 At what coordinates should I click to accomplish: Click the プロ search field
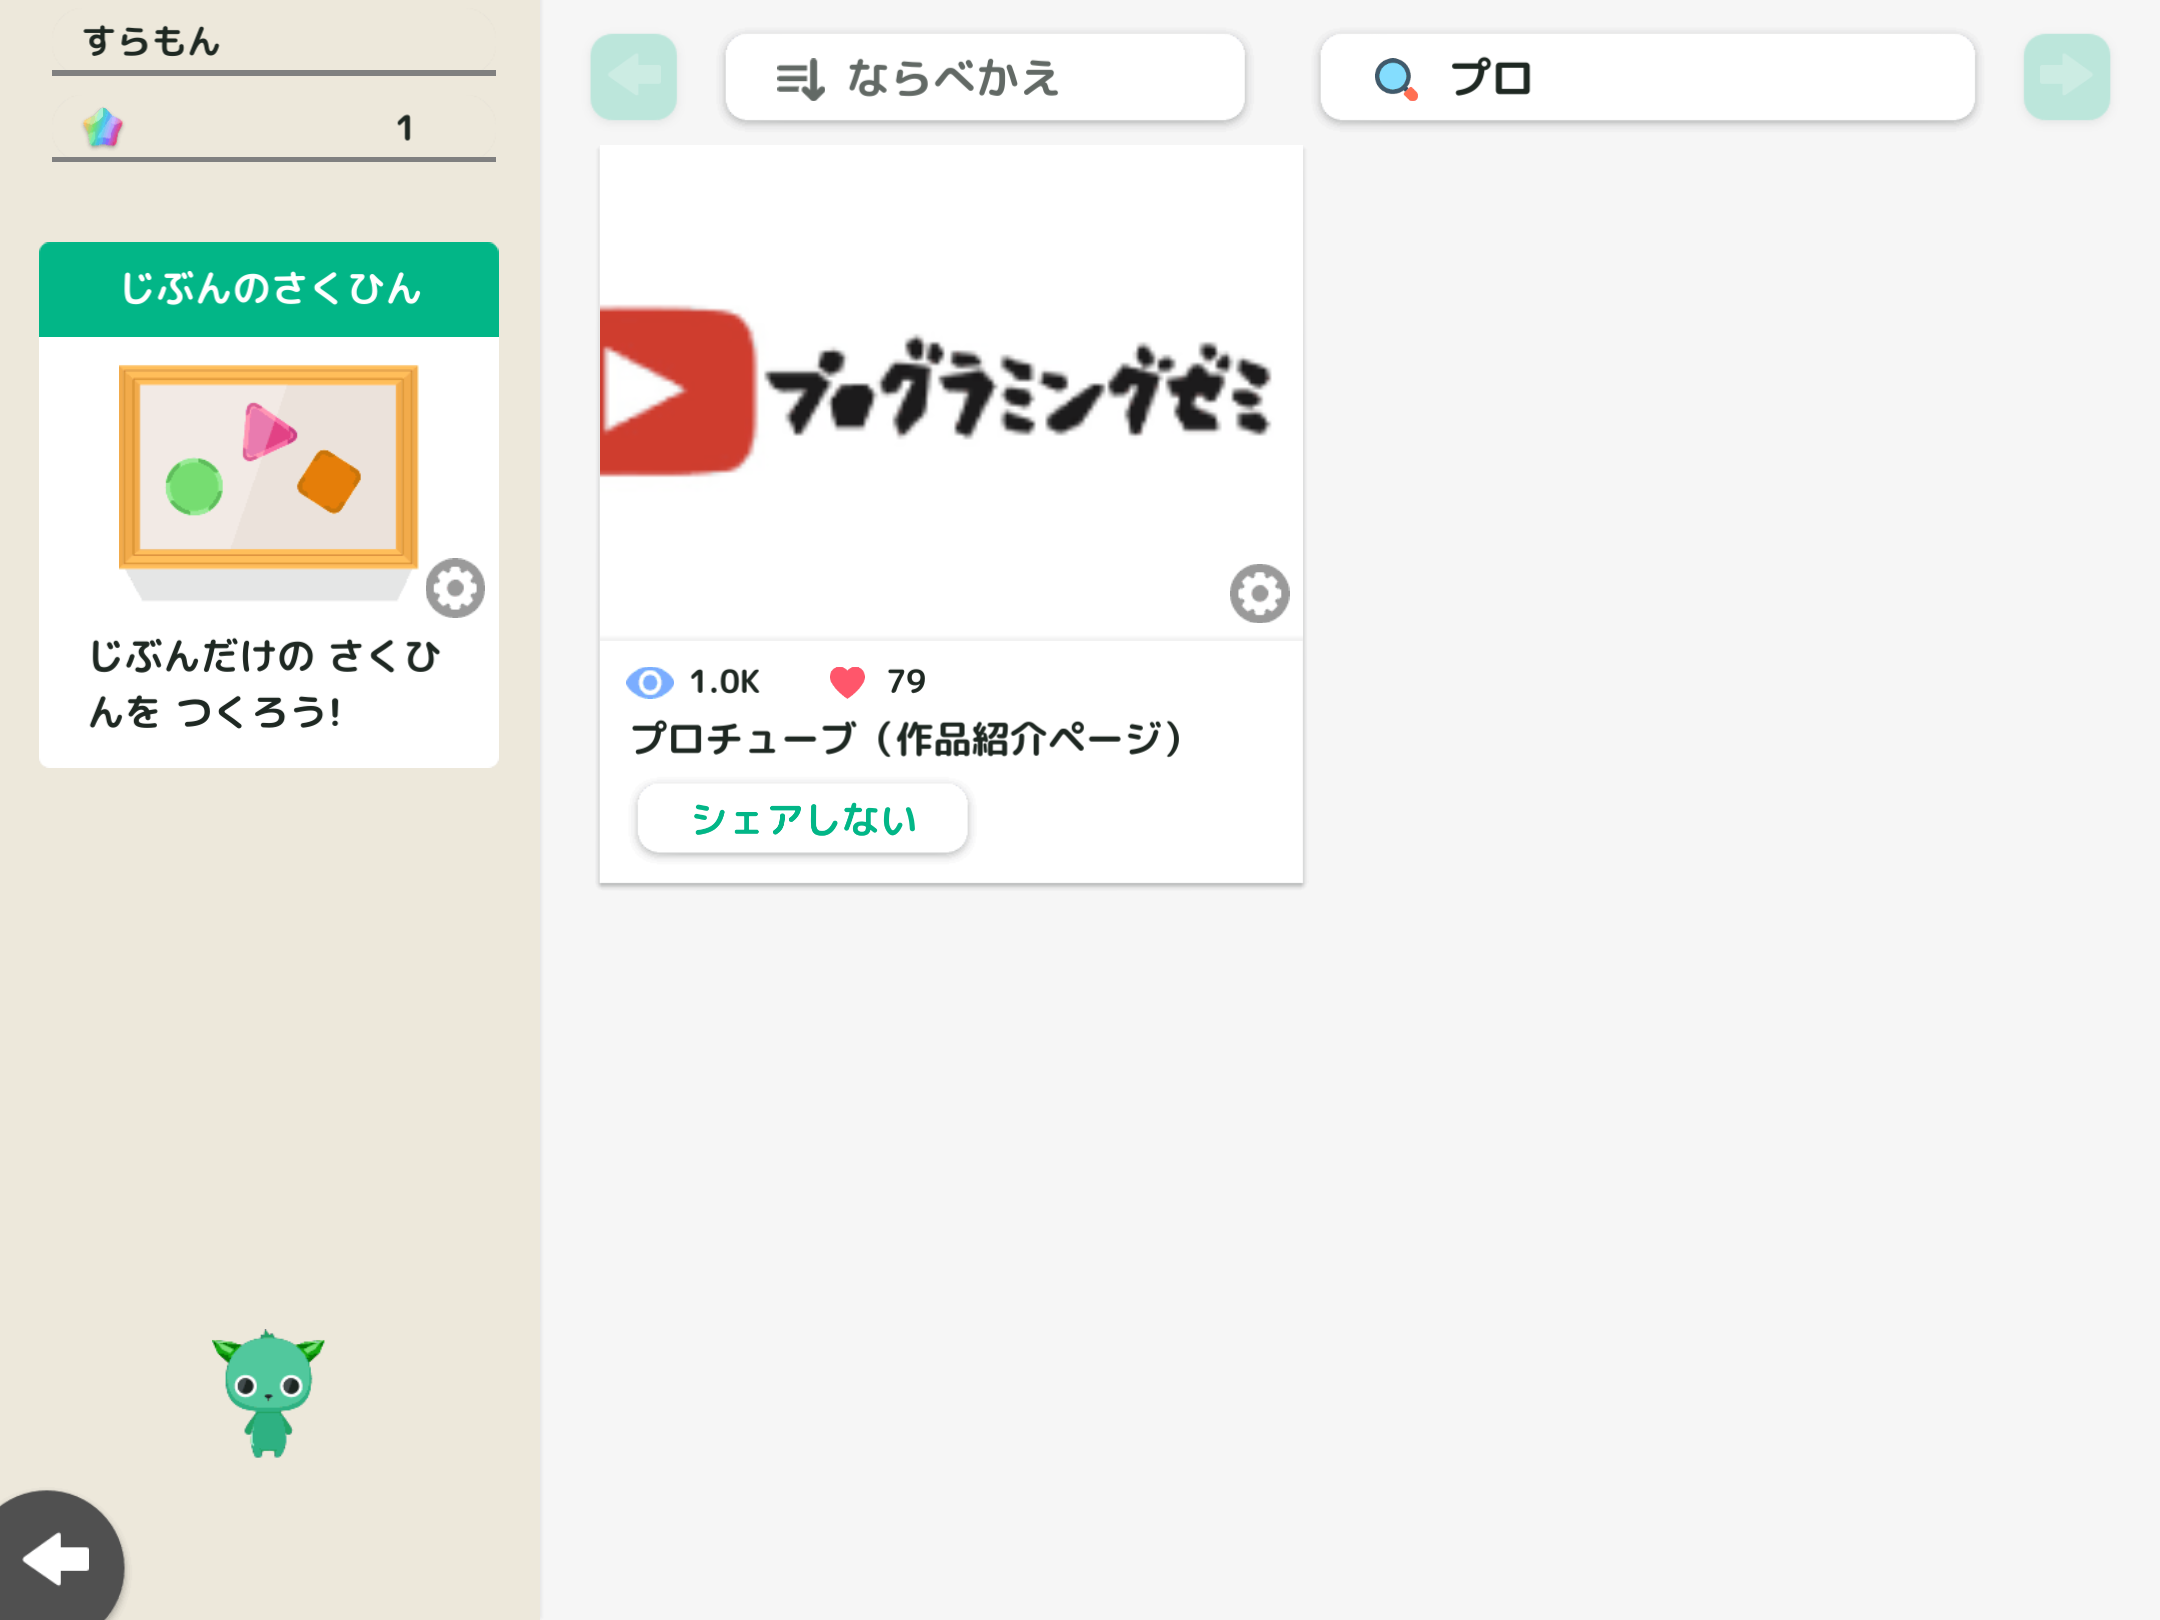[x=1647, y=77]
